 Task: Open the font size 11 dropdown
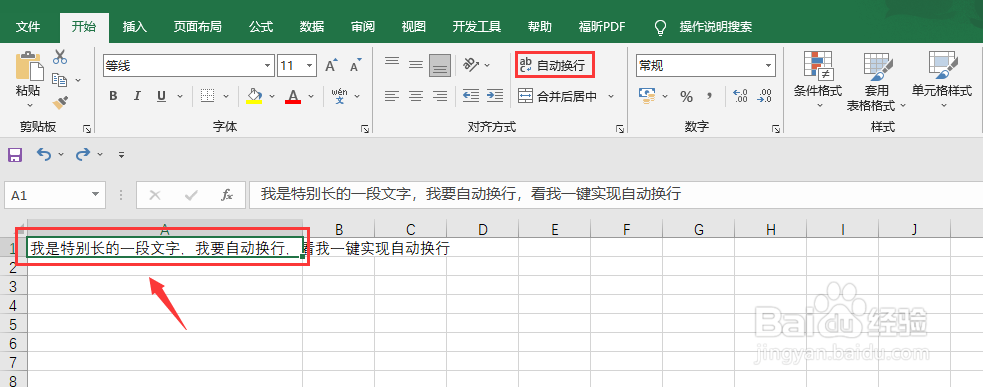tap(310, 65)
